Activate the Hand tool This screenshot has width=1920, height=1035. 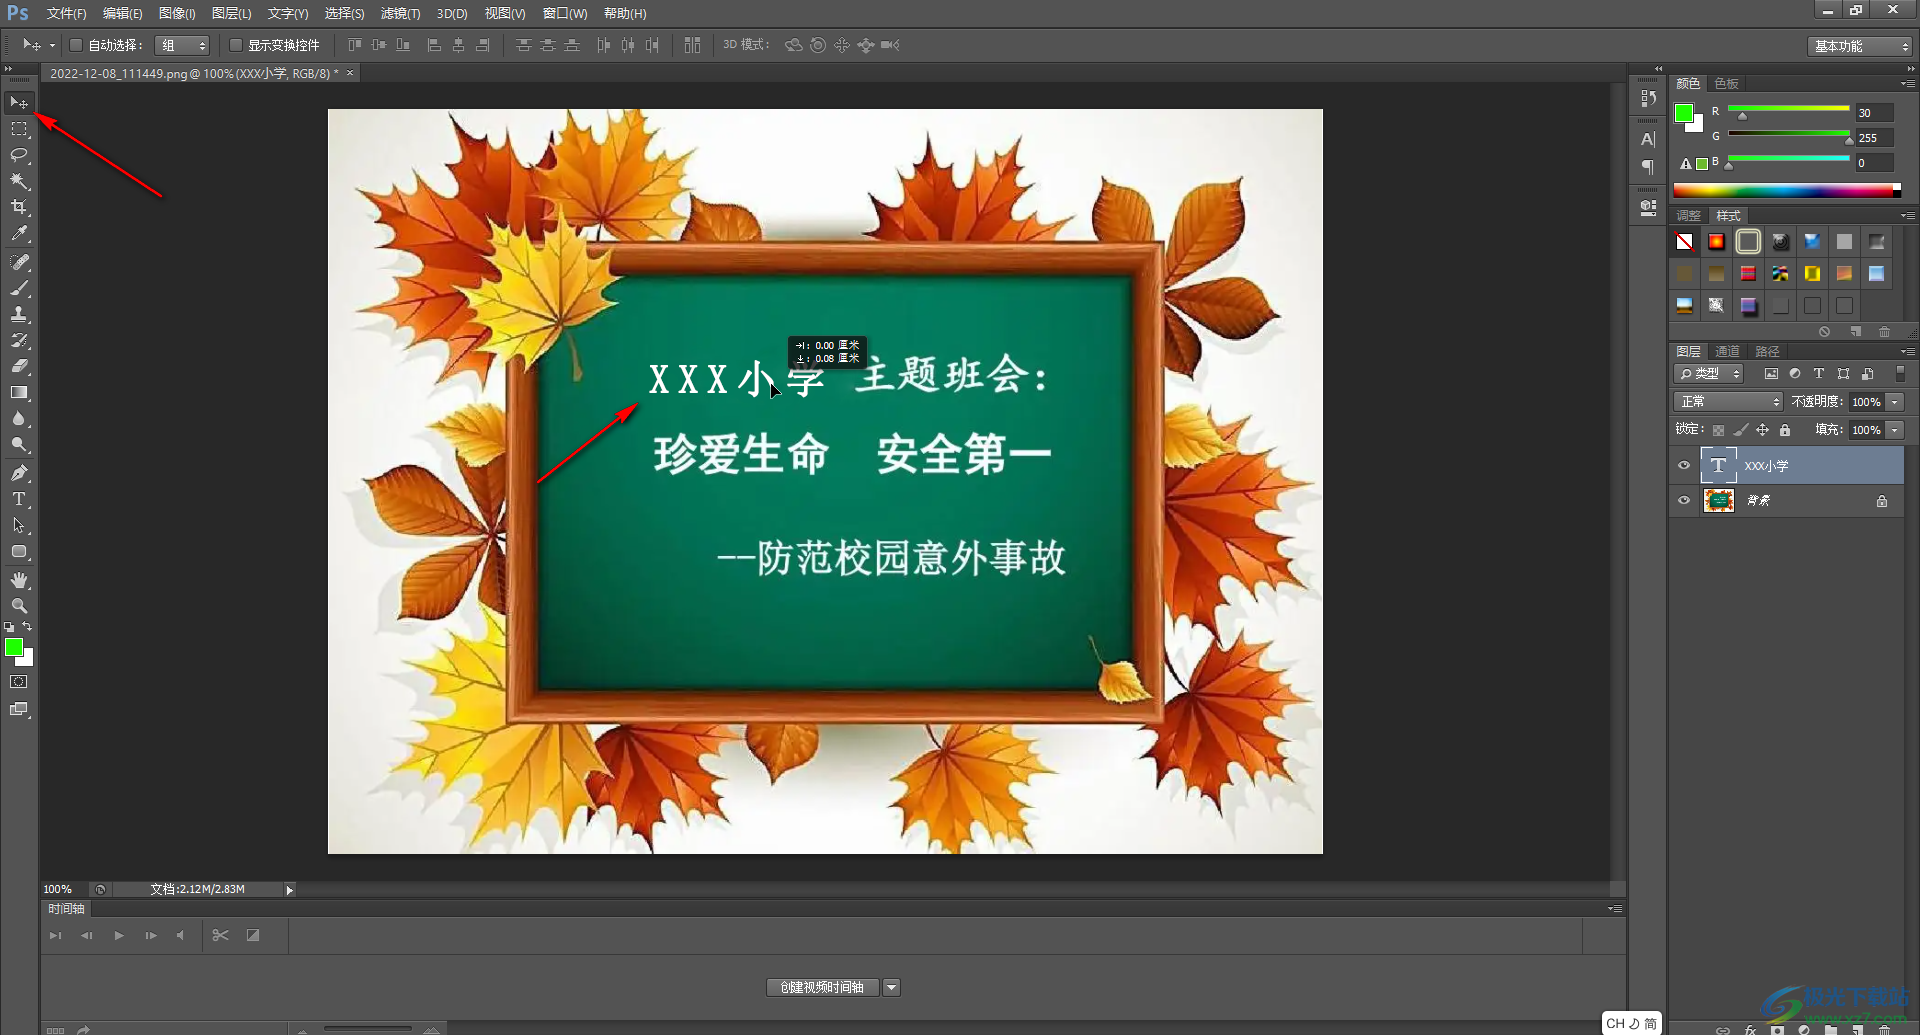point(19,580)
